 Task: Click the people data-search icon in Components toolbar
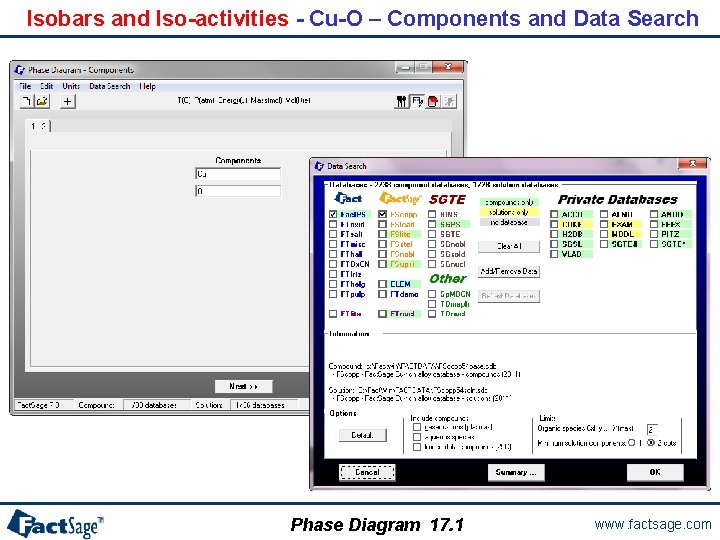[402, 101]
